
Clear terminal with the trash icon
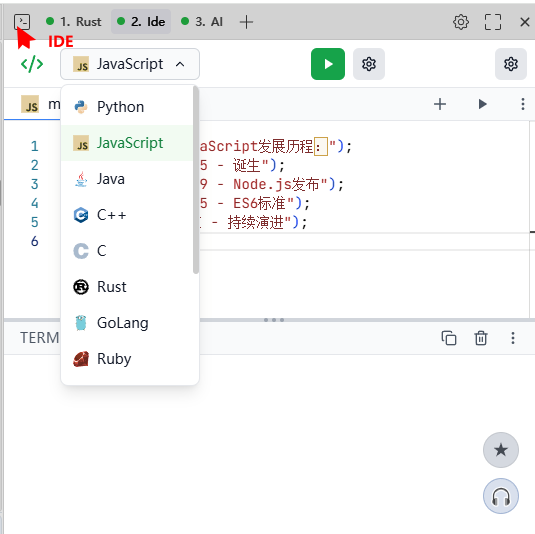tap(480, 338)
